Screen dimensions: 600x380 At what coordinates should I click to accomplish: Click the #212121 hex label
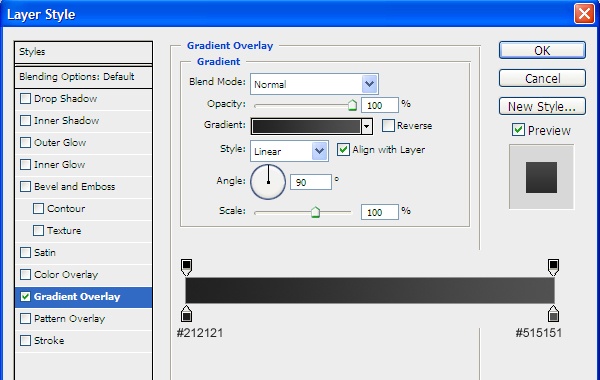click(x=200, y=333)
